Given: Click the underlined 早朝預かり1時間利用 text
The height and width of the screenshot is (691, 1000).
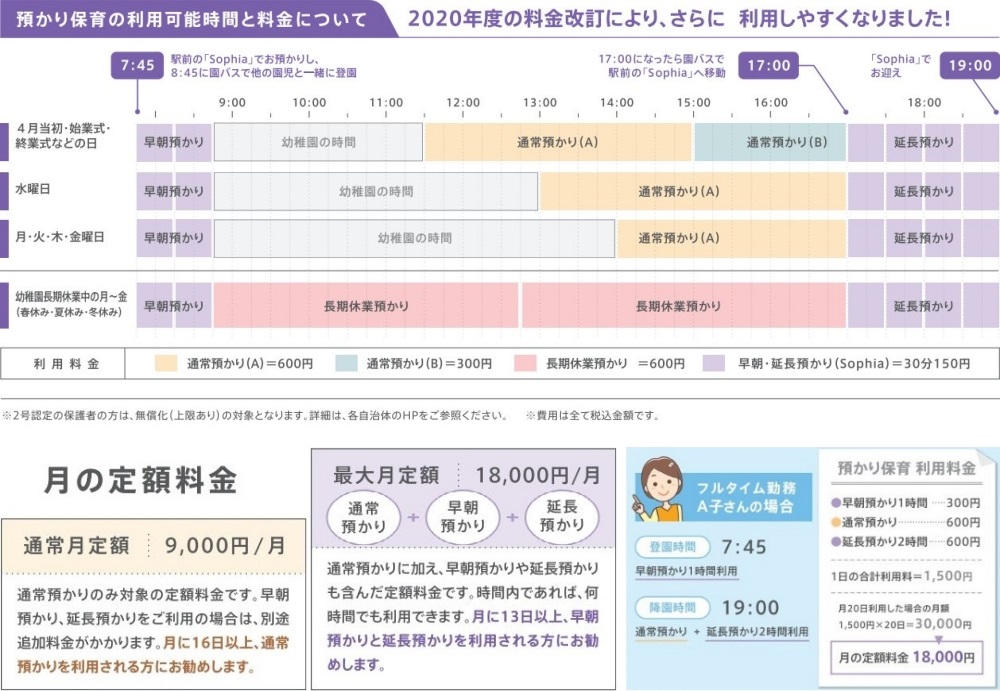Looking at the screenshot, I should coord(686,571).
